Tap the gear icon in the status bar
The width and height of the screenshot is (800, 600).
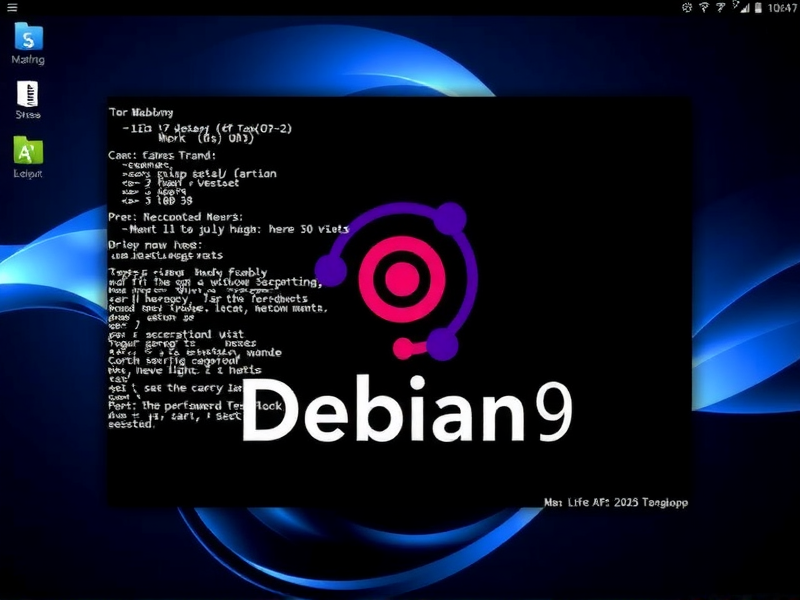[x=687, y=8]
